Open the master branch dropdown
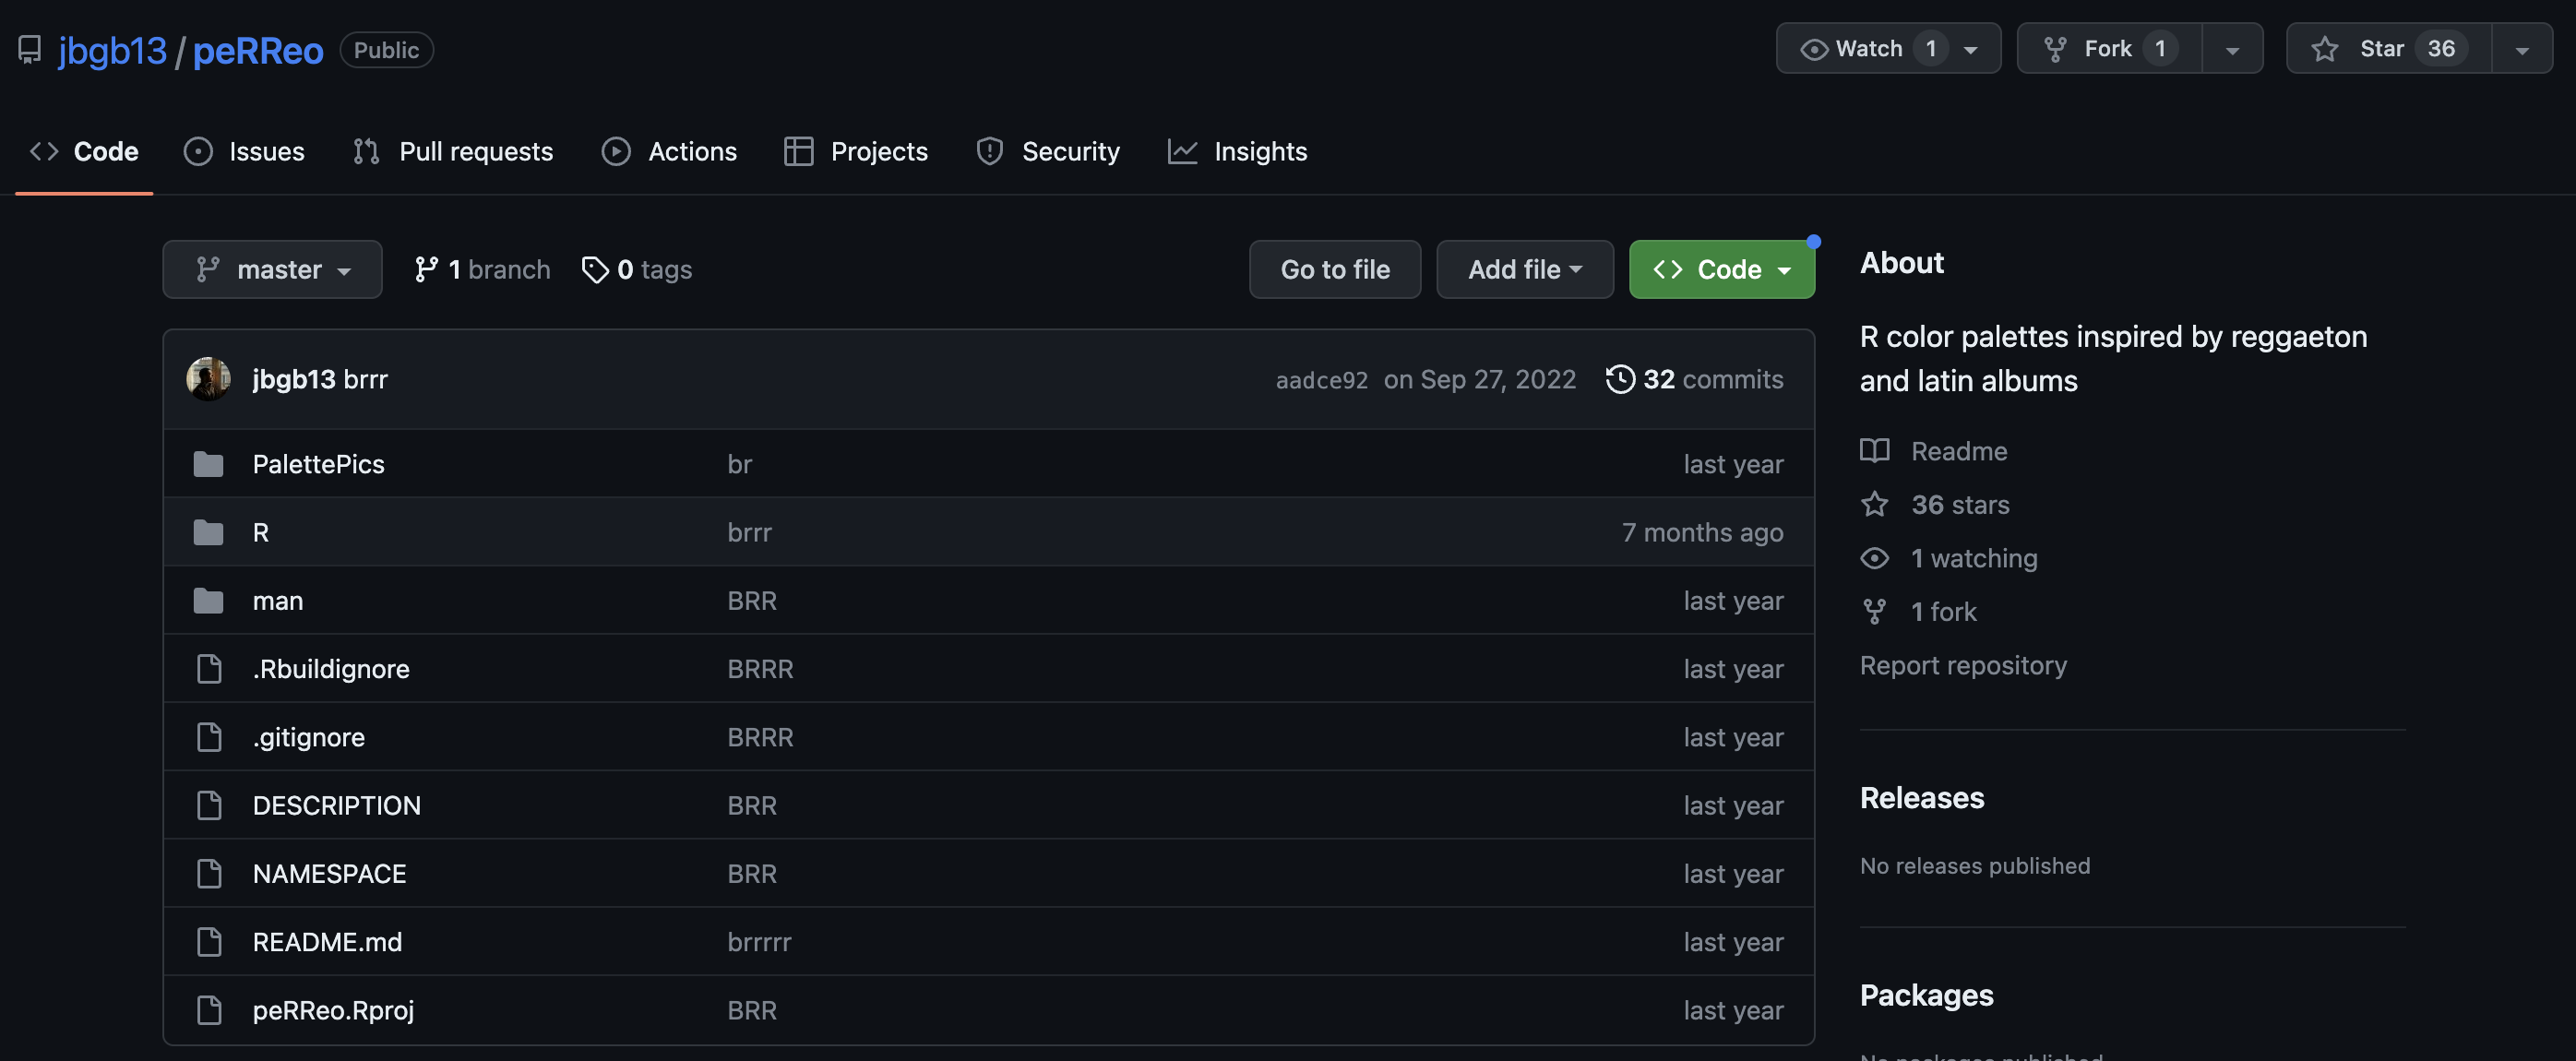This screenshot has width=2576, height=1061. pyautogui.click(x=272, y=270)
